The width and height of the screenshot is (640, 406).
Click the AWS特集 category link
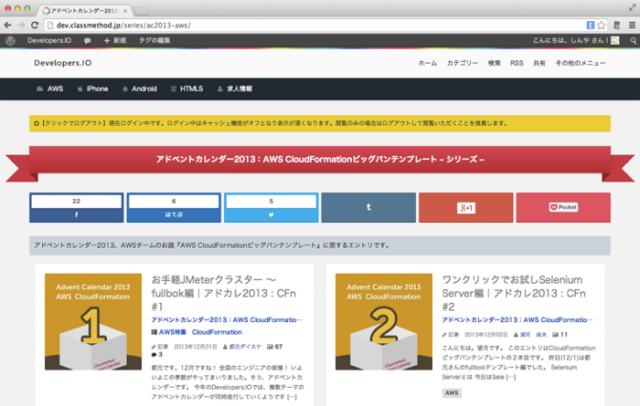click(172, 332)
